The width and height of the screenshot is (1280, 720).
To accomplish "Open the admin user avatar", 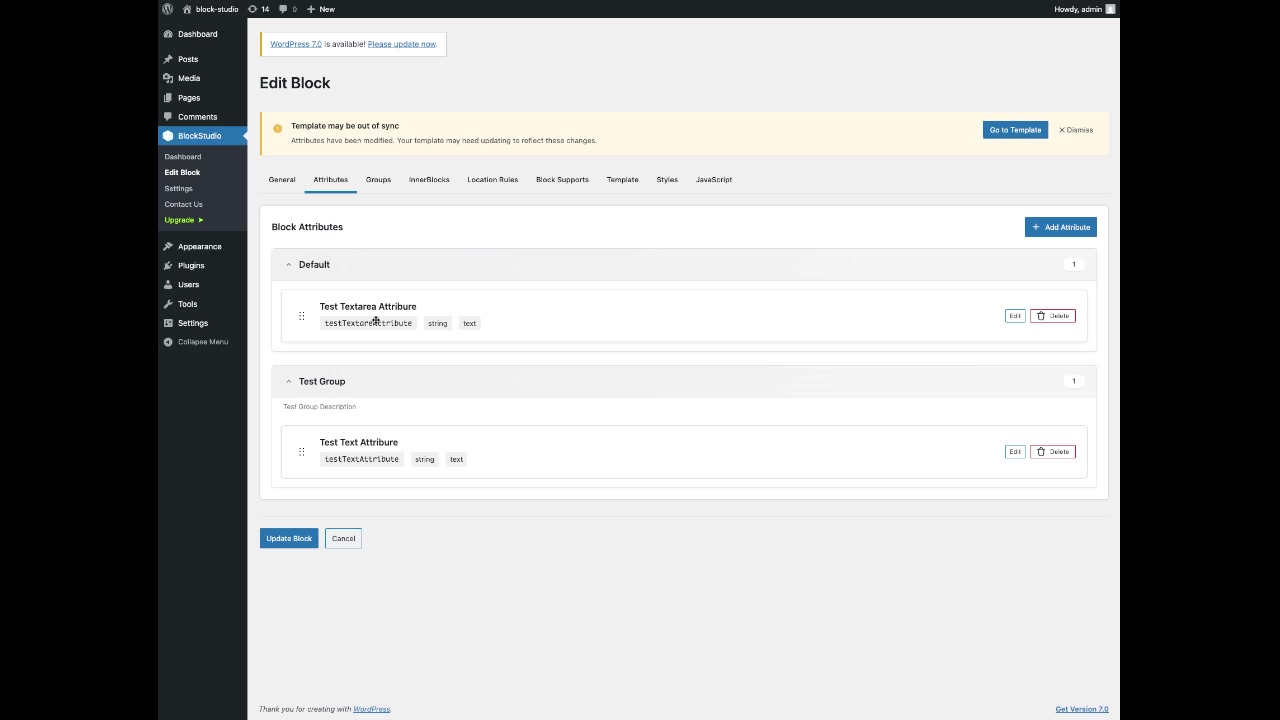I will tap(1110, 9).
